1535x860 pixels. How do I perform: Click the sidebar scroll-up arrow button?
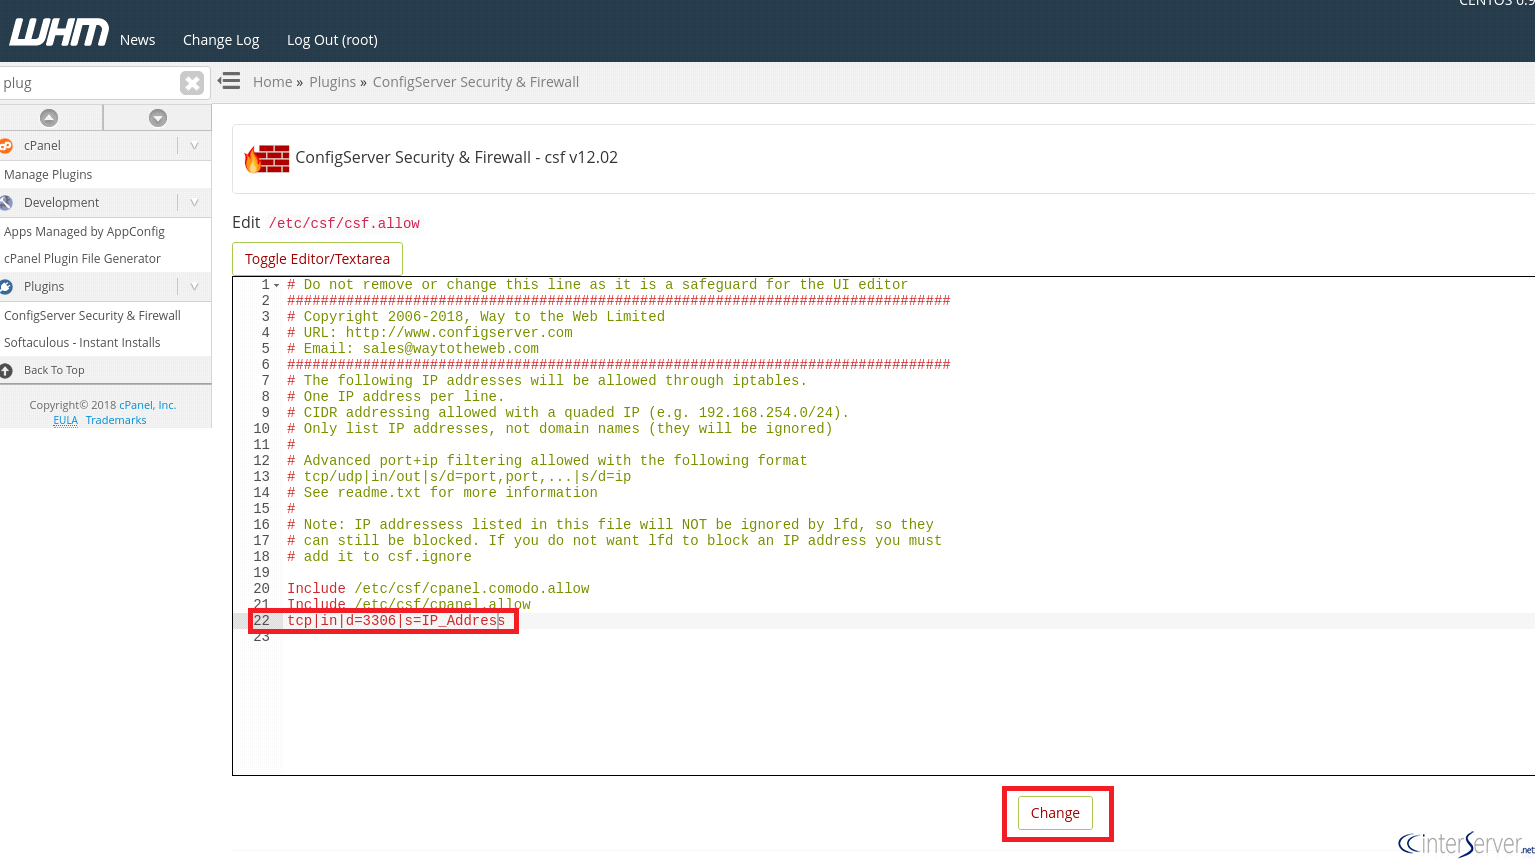(49, 118)
